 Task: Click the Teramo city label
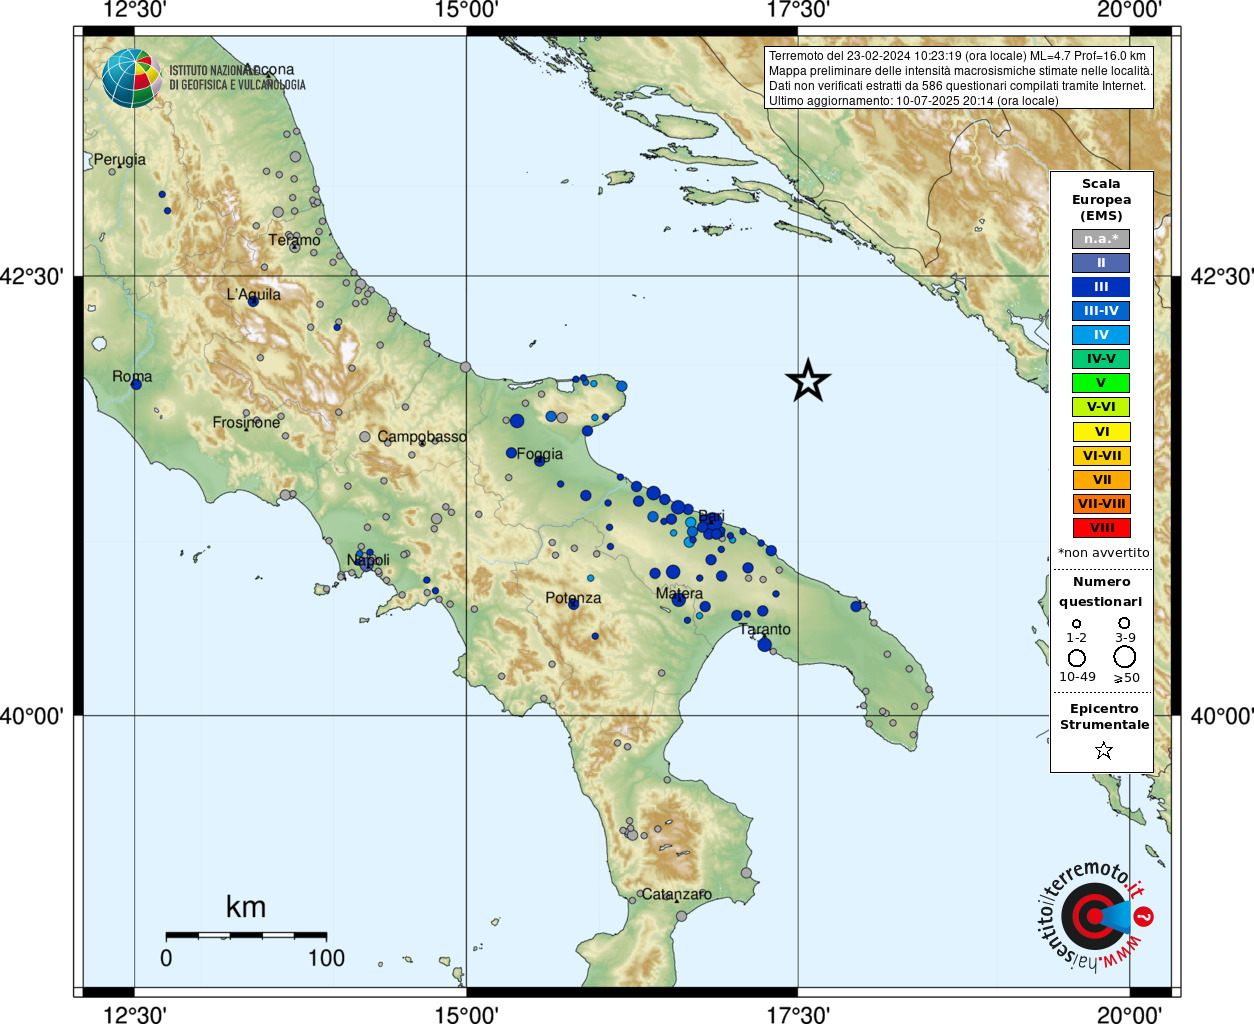pyautogui.click(x=295, y=240)
